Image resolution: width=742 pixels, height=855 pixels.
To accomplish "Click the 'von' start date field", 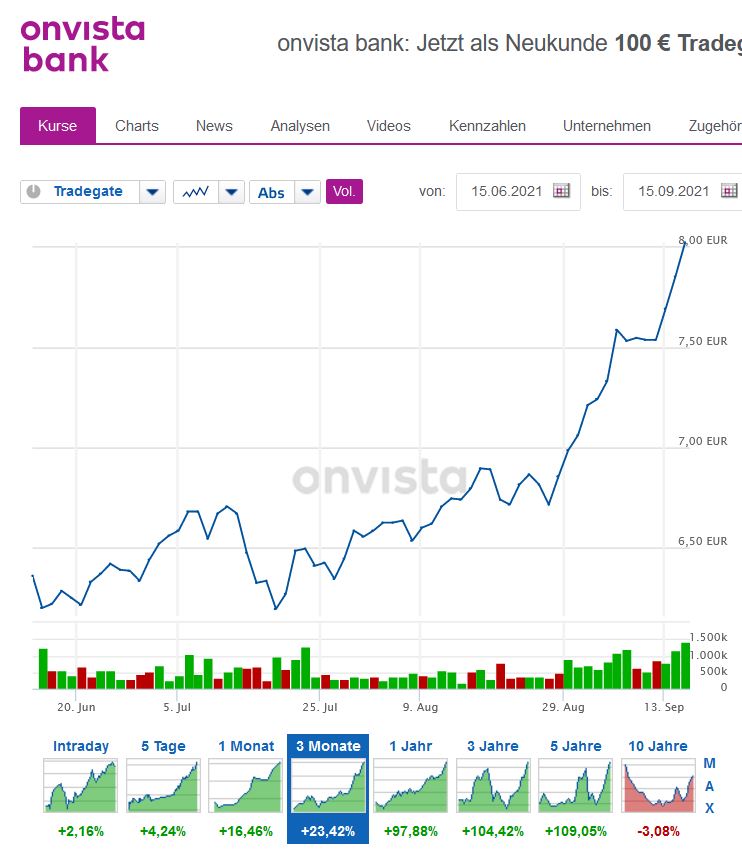I will (506, 192).
